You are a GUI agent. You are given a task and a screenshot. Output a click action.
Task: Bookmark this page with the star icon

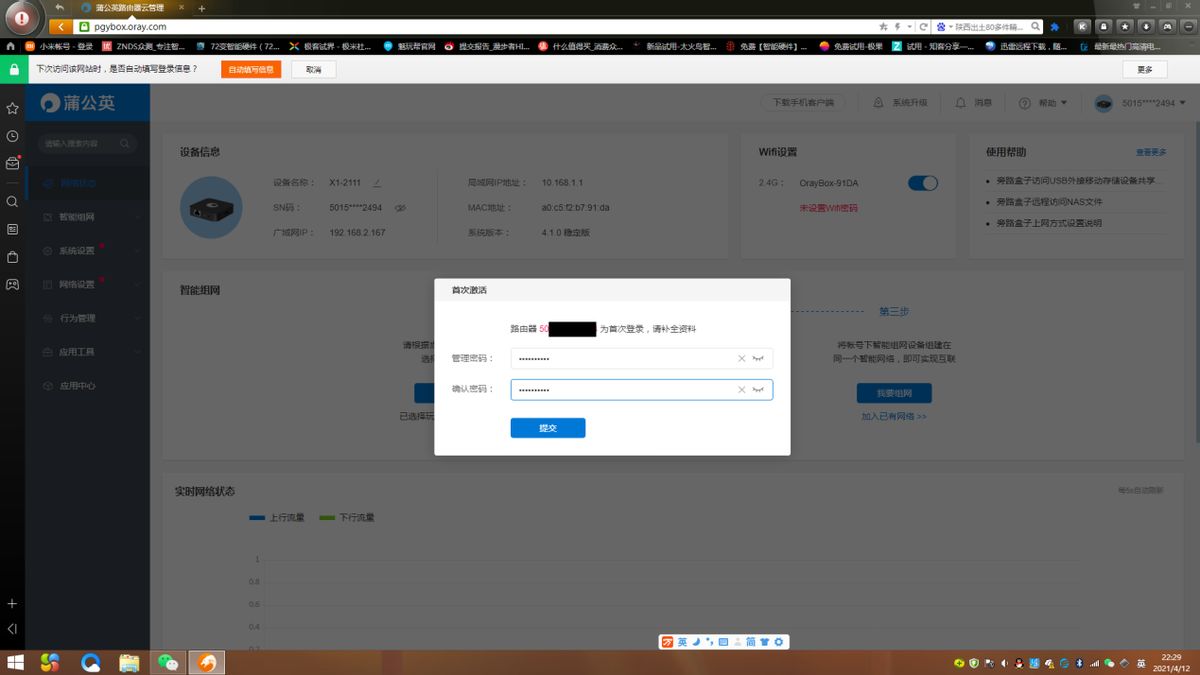[883, 27]
